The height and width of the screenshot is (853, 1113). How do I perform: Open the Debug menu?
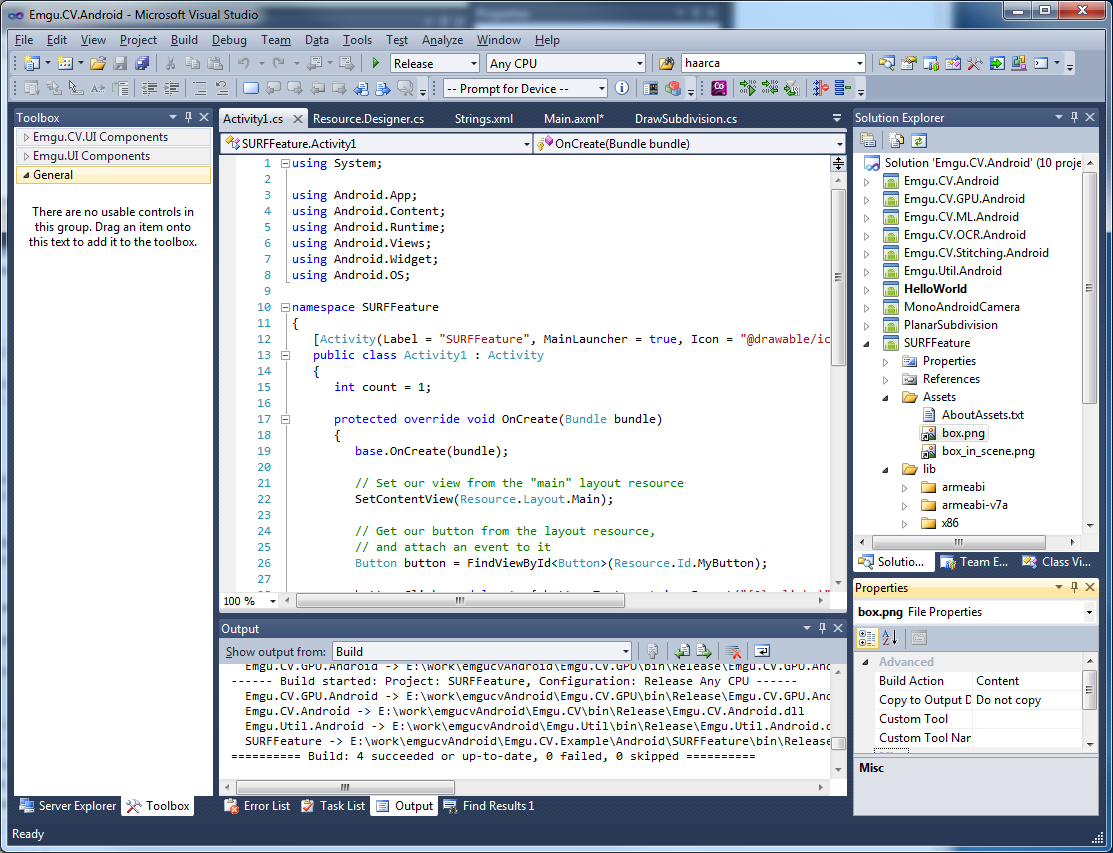pyautogui.click(x=229, y=40)
